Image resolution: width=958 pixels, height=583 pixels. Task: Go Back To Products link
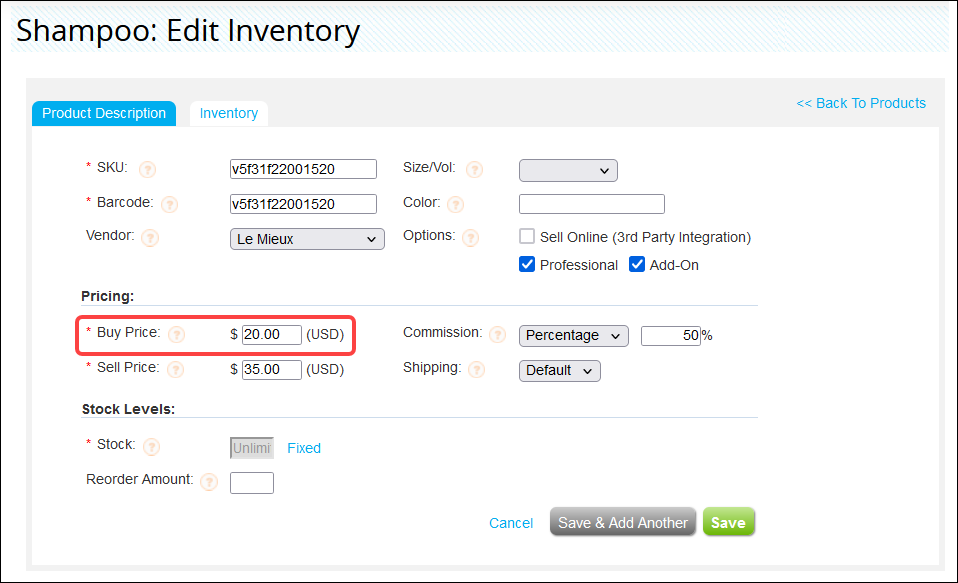pos(861,103)
